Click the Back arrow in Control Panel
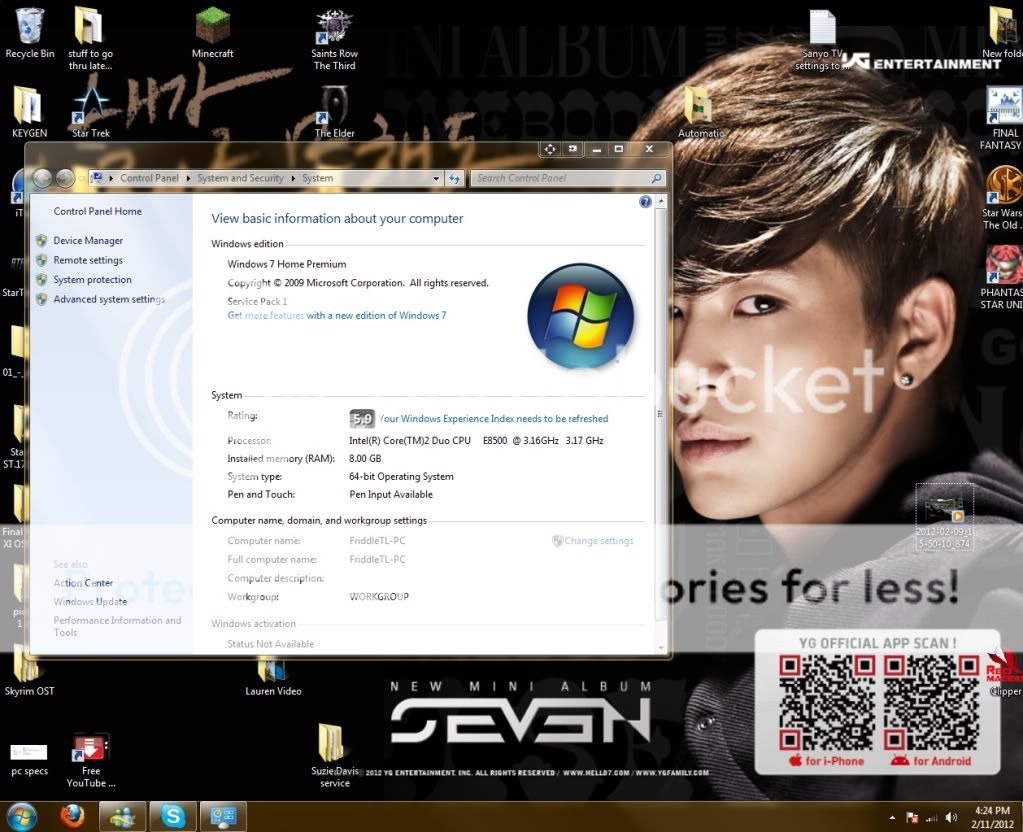Screen dimensions: 1023x832 coord(42,178)
